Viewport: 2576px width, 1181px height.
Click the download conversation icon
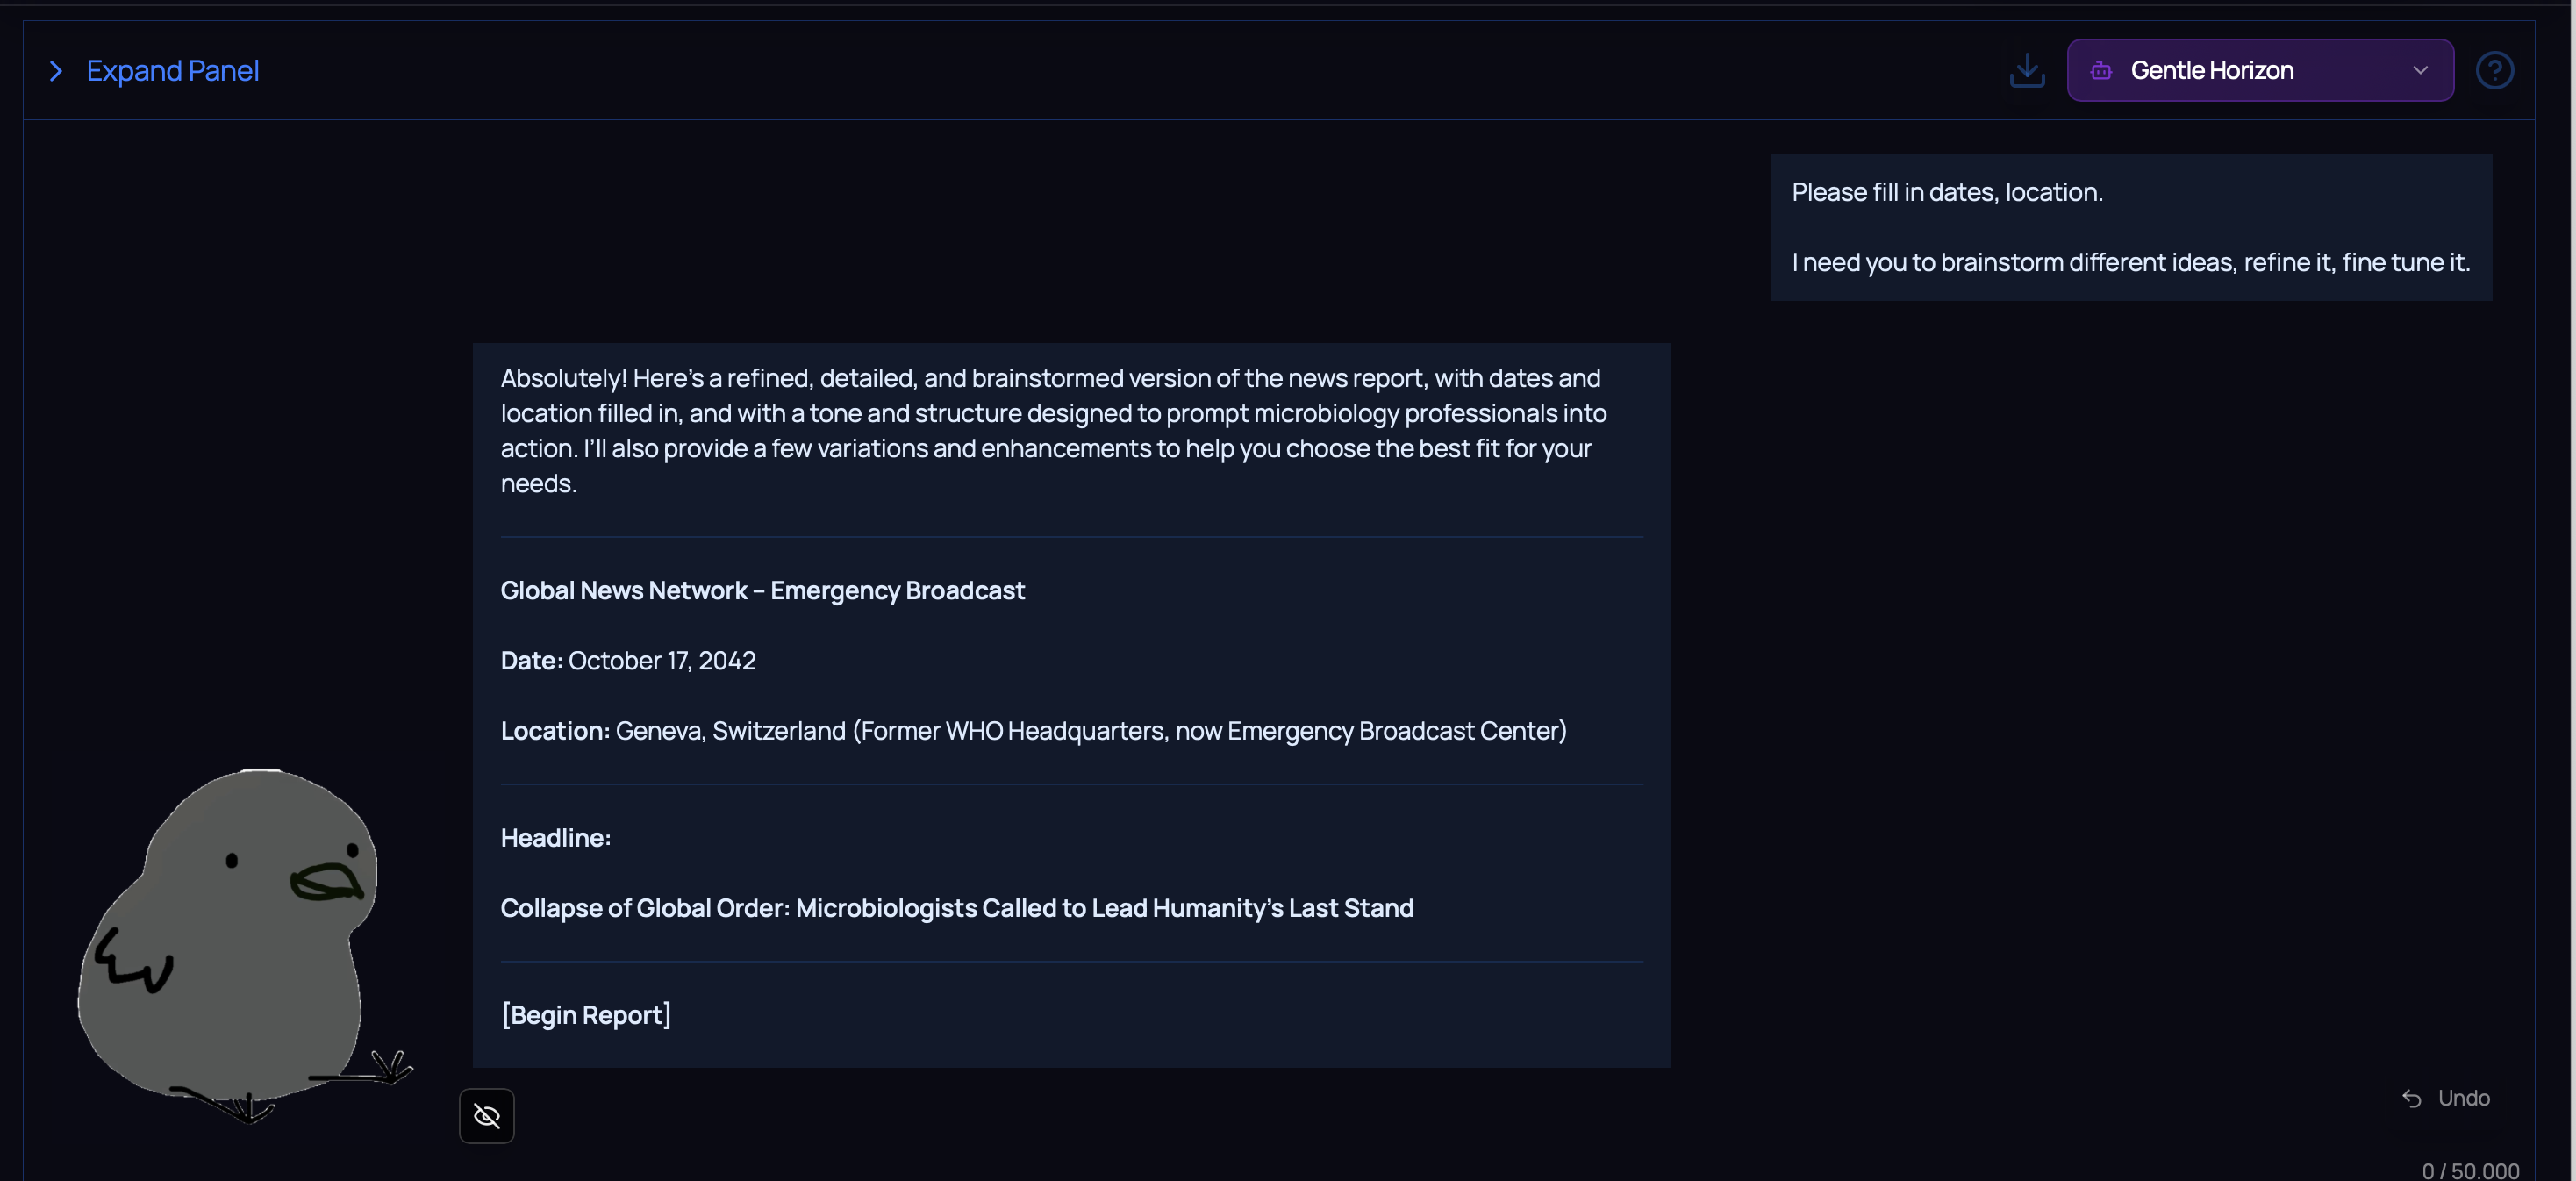pyautogui.click(x=2026, y=70)
